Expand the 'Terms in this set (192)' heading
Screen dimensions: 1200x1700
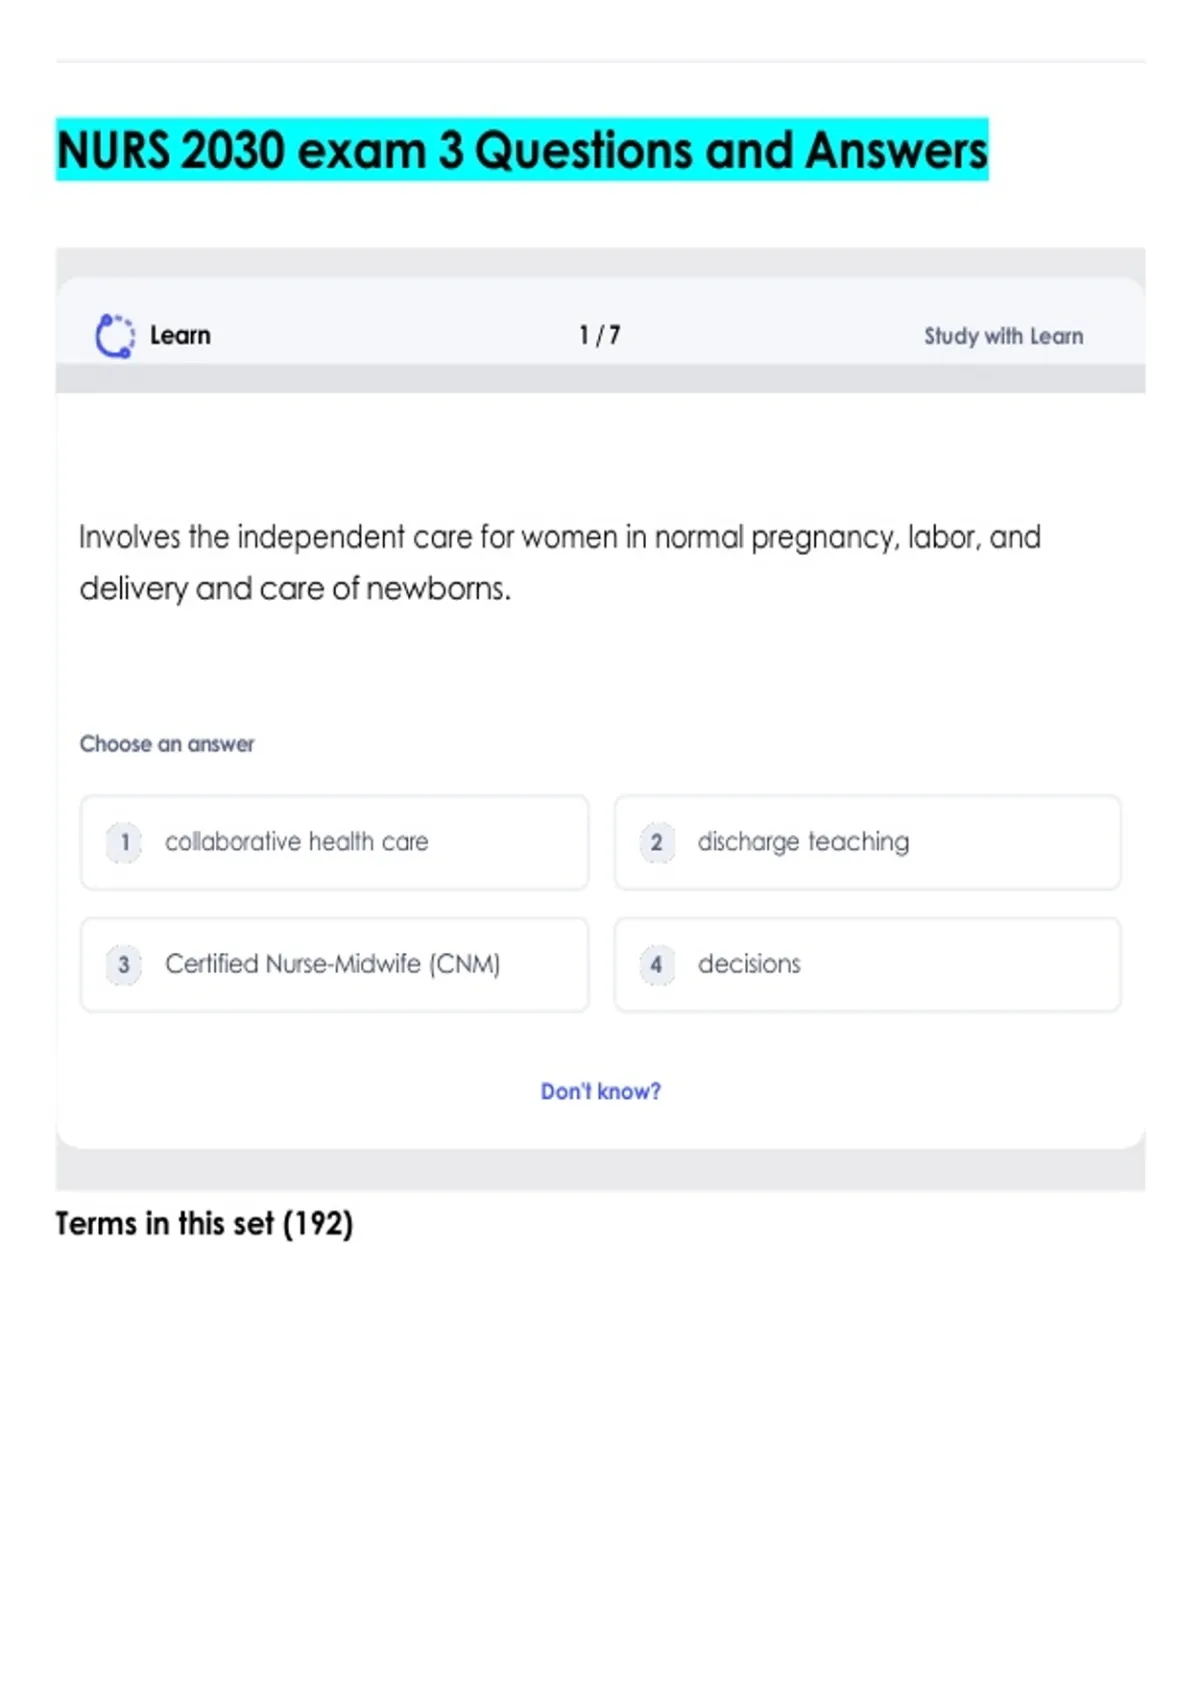coord(204,1224)
